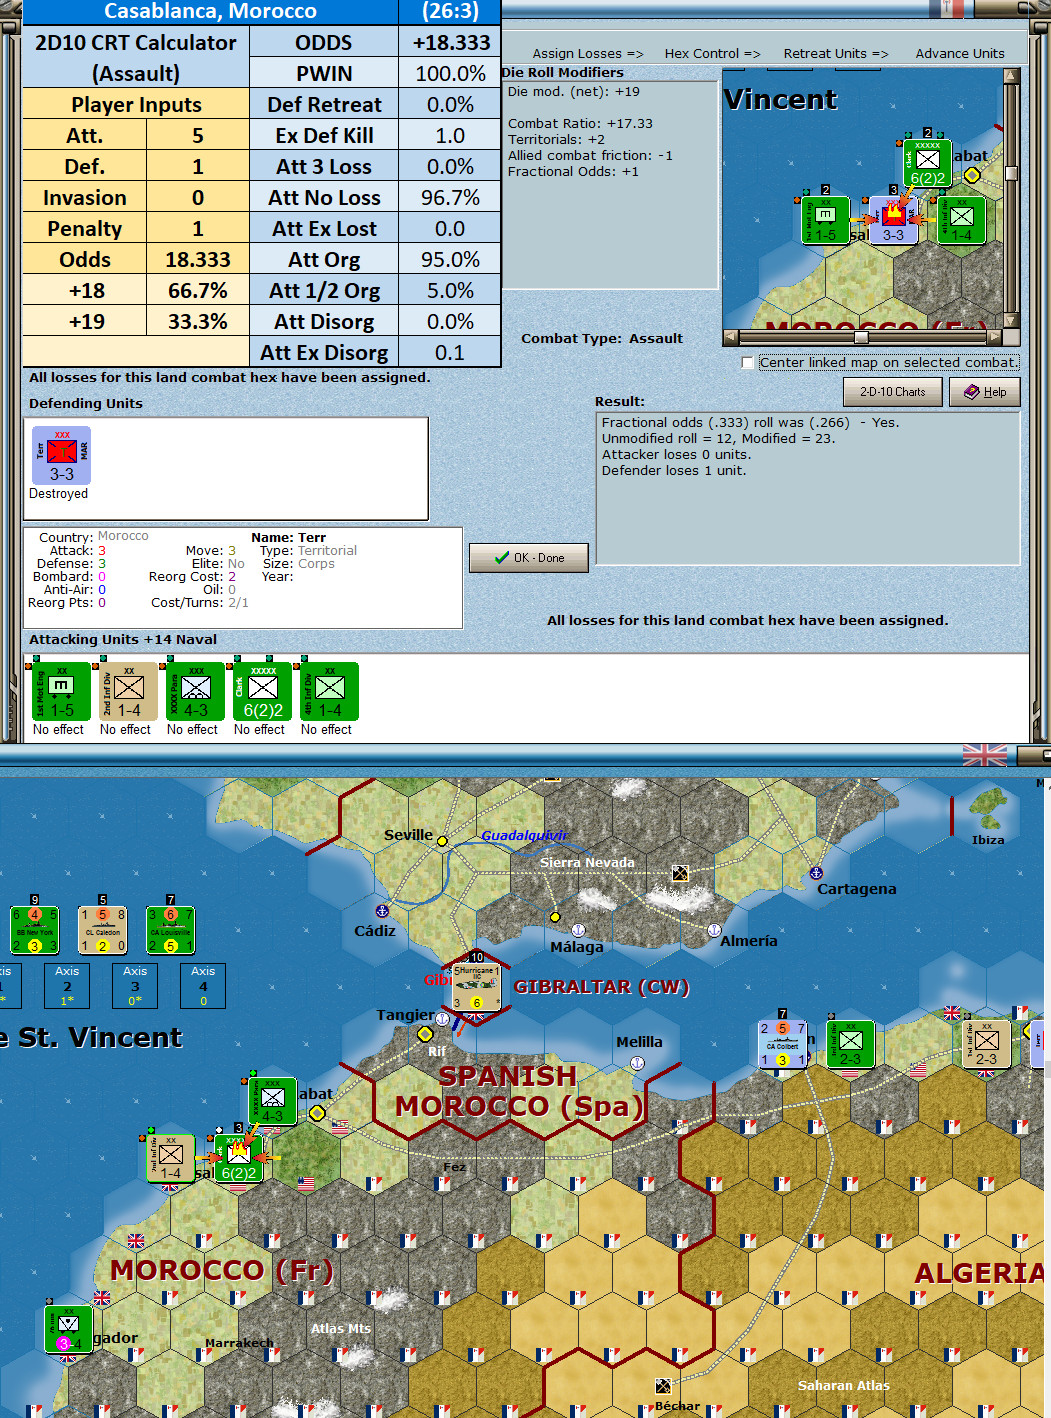The height and width of the screenshot is (1418, 1051).
Task: Click the OK - Done button
Action: coord(529,558)
